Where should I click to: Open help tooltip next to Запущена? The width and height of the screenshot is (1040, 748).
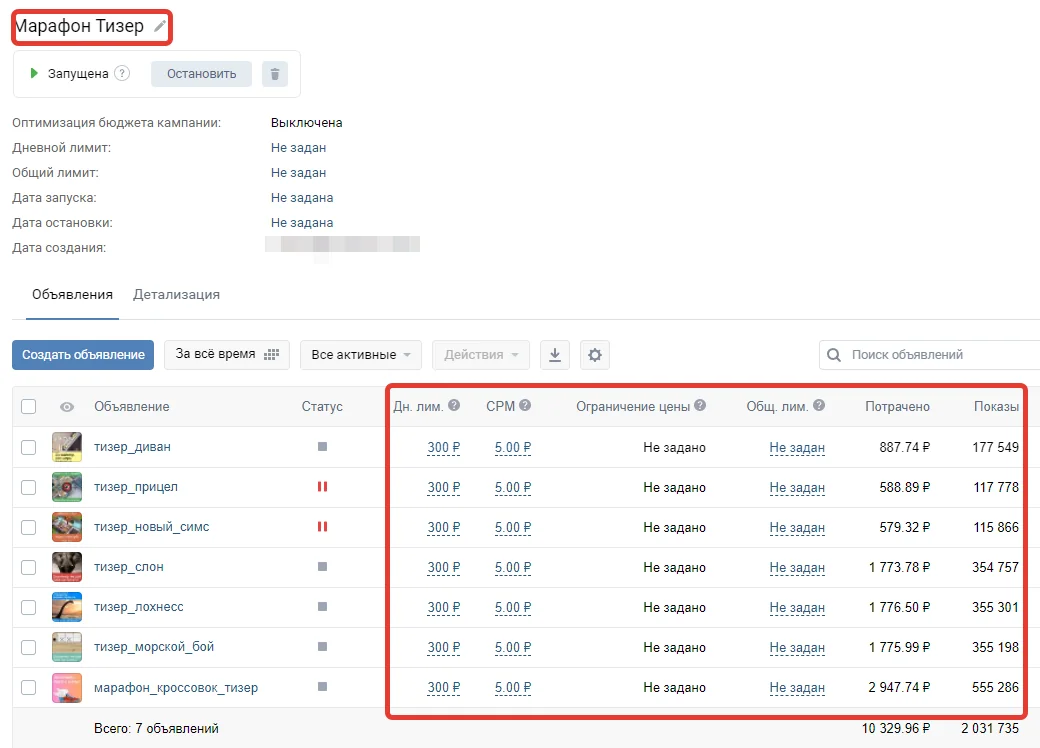122,73
